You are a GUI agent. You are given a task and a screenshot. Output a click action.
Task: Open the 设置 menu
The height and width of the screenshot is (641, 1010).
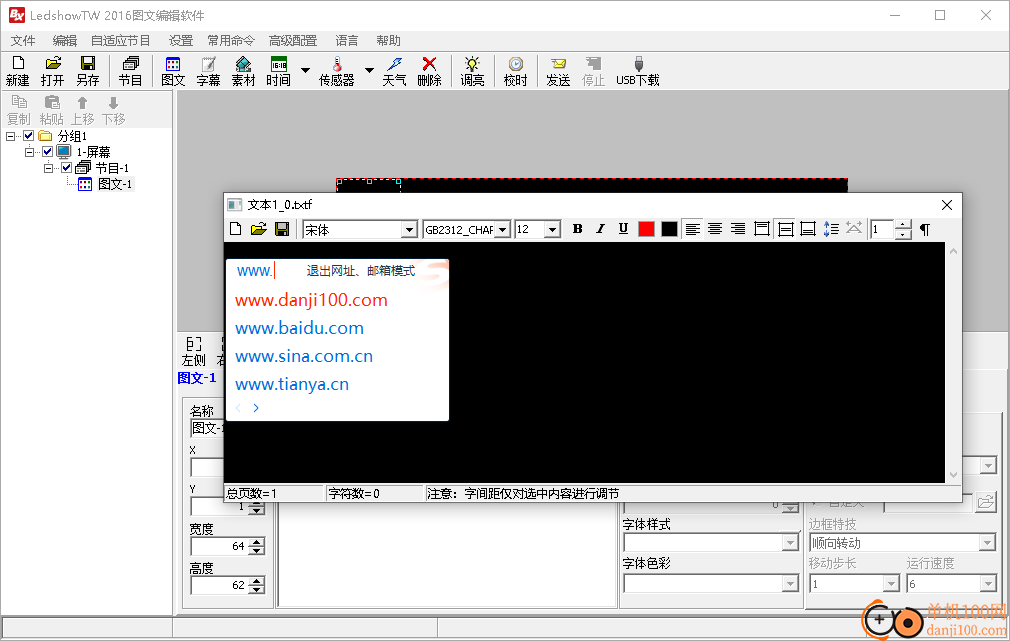pos(181,41)
